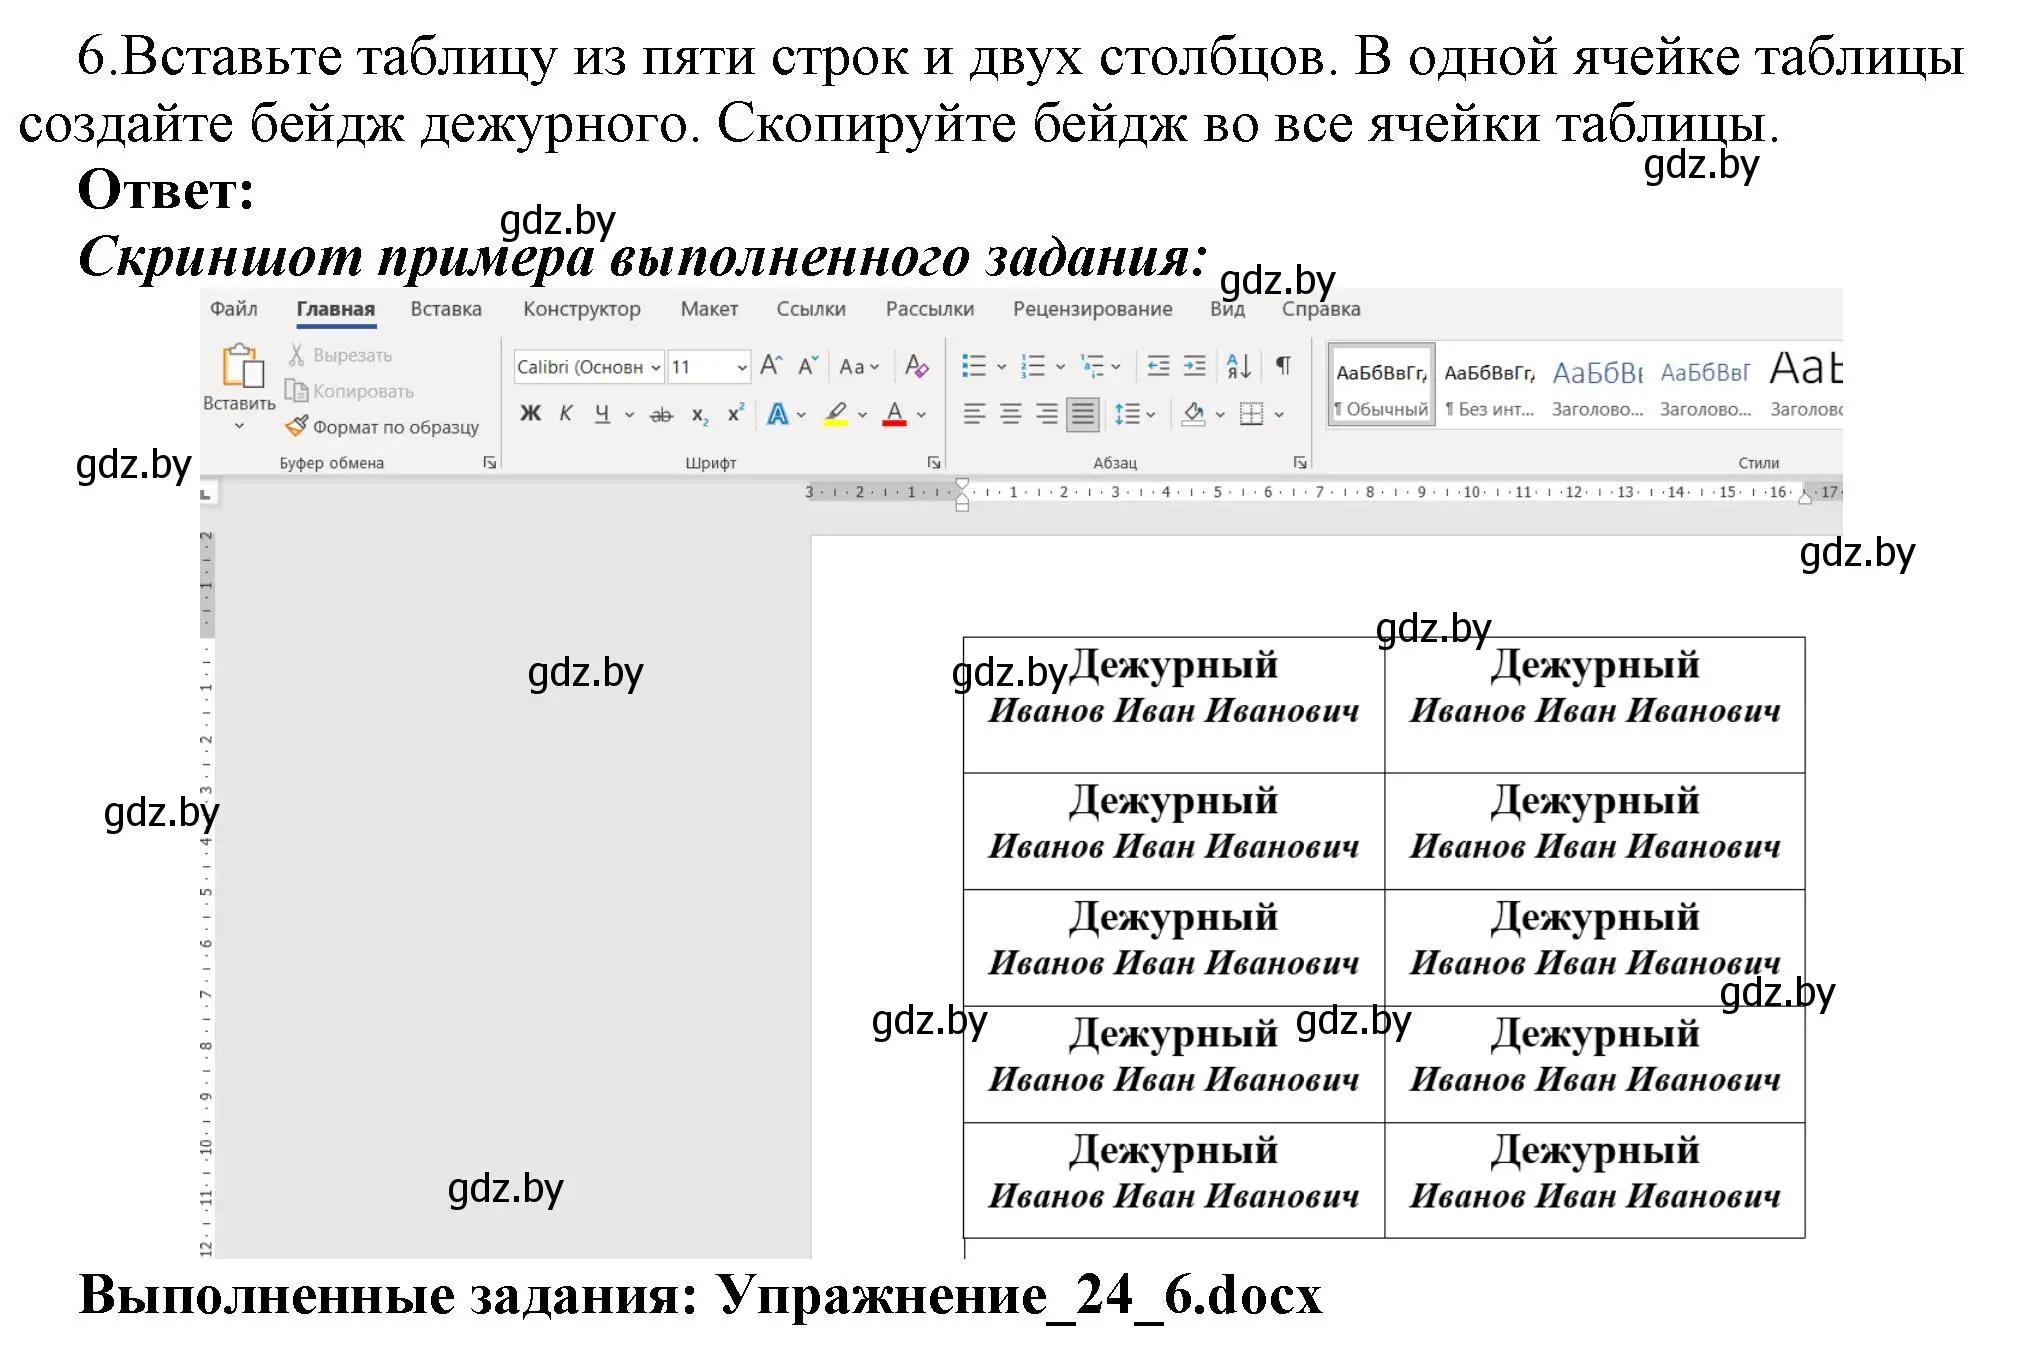Expand the underline style dropdown arrow
The width and height of the screenshot is (2038, 1368).
[x=630, y=415]
